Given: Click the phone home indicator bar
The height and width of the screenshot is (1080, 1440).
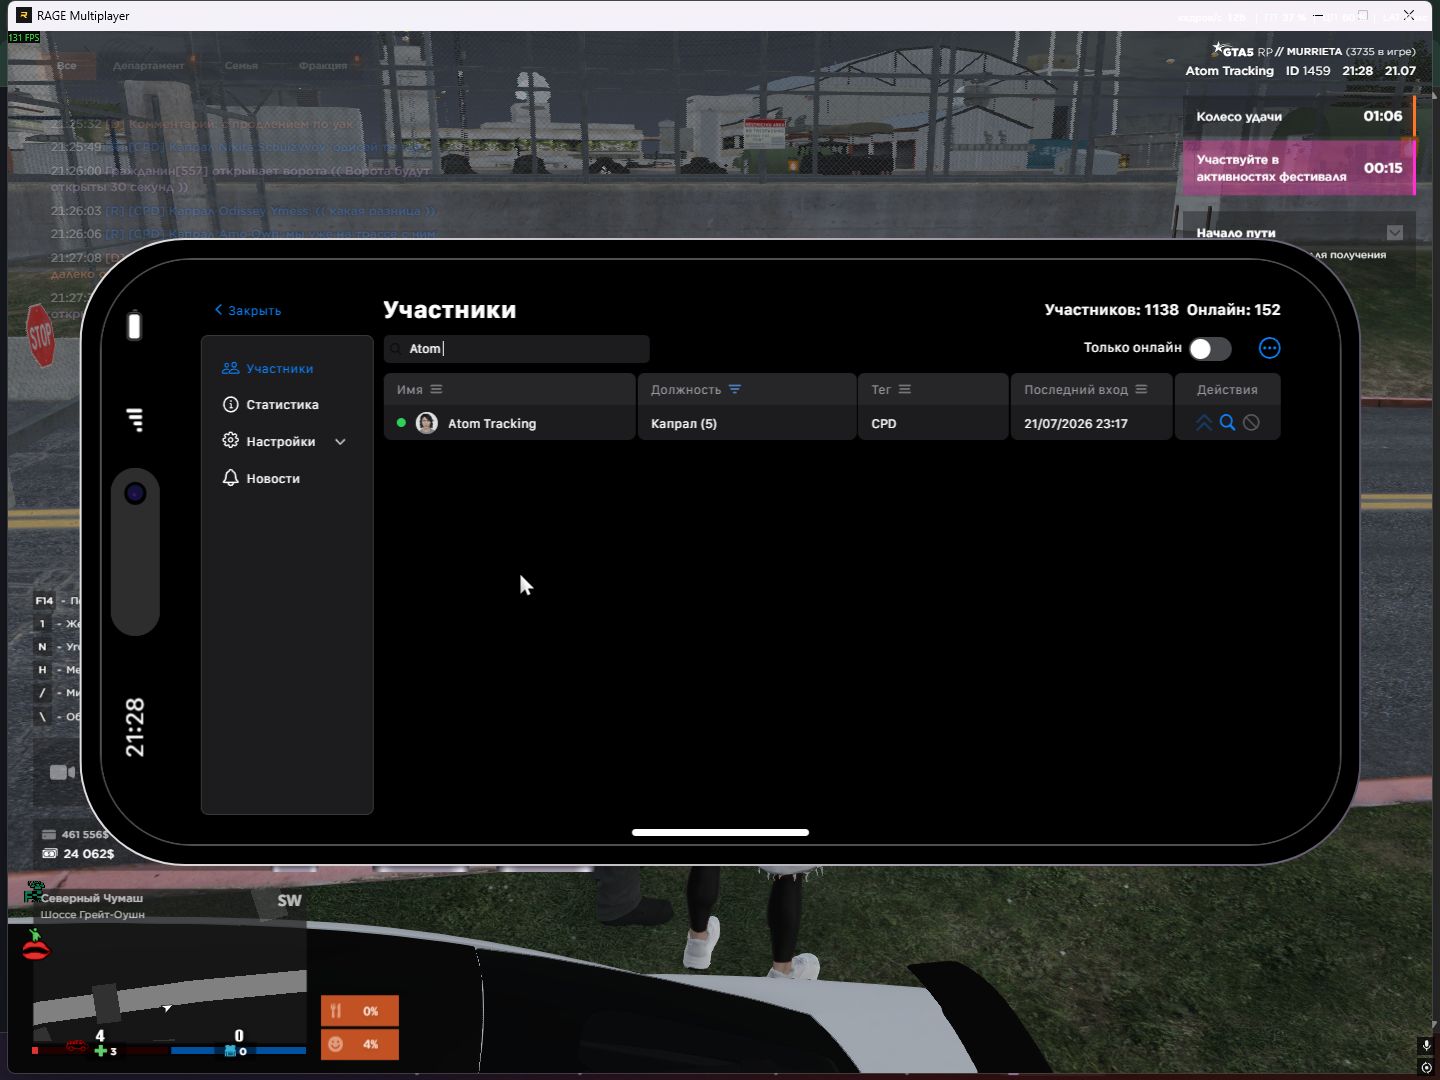Looking at the screenshot, I should (720, 832).
